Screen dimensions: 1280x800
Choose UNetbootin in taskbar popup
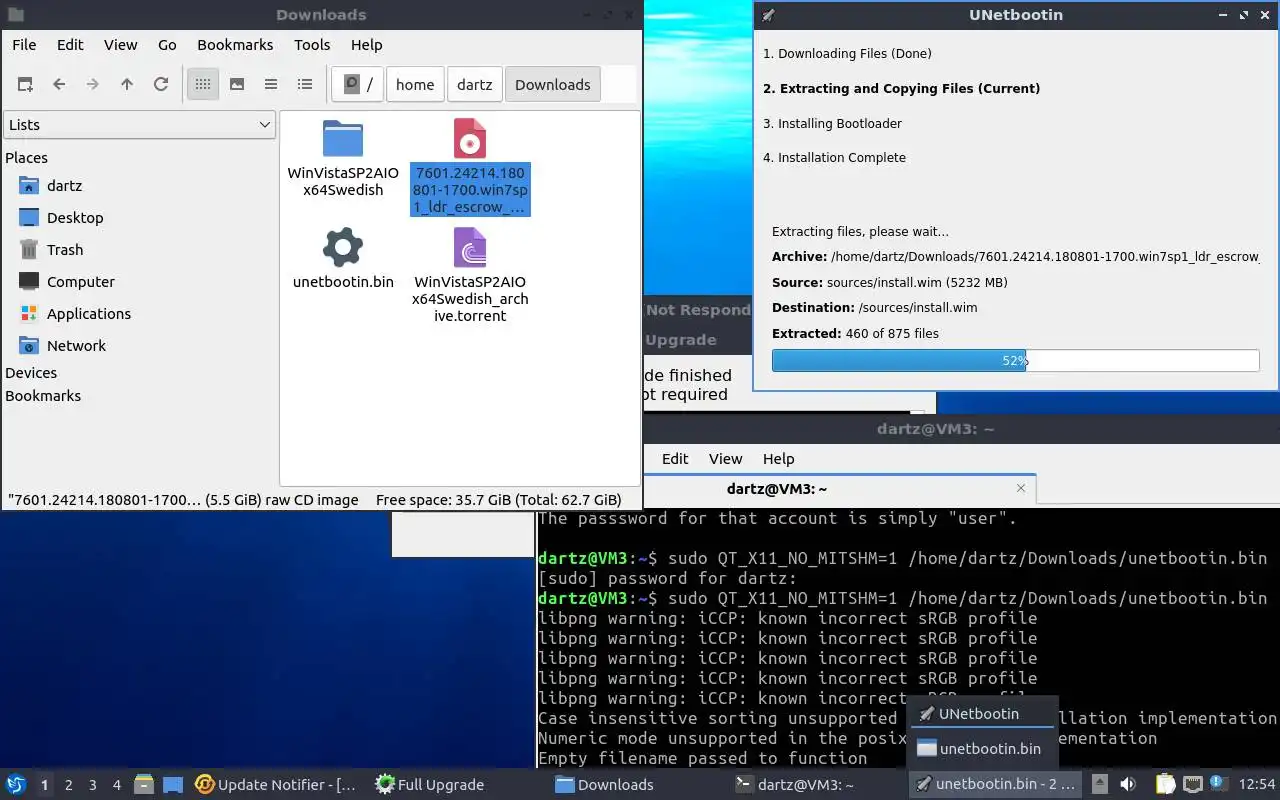click(981, 714)
